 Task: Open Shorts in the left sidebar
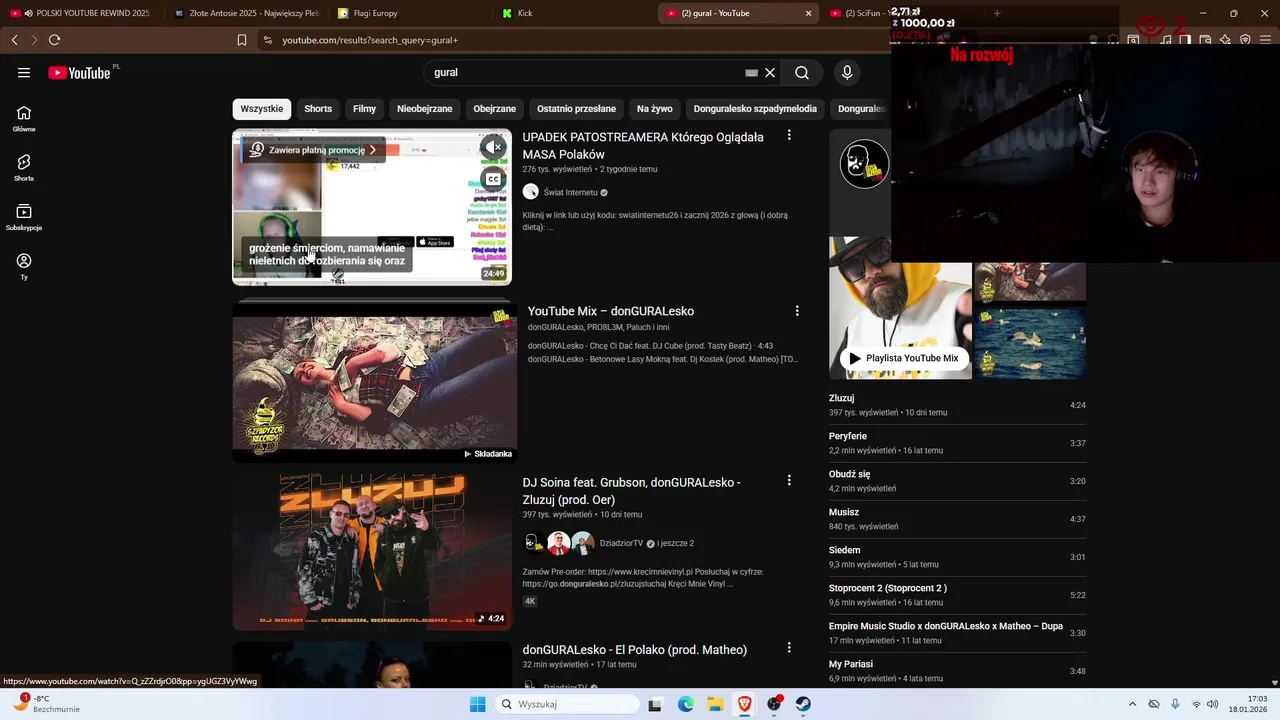point(24,168)
